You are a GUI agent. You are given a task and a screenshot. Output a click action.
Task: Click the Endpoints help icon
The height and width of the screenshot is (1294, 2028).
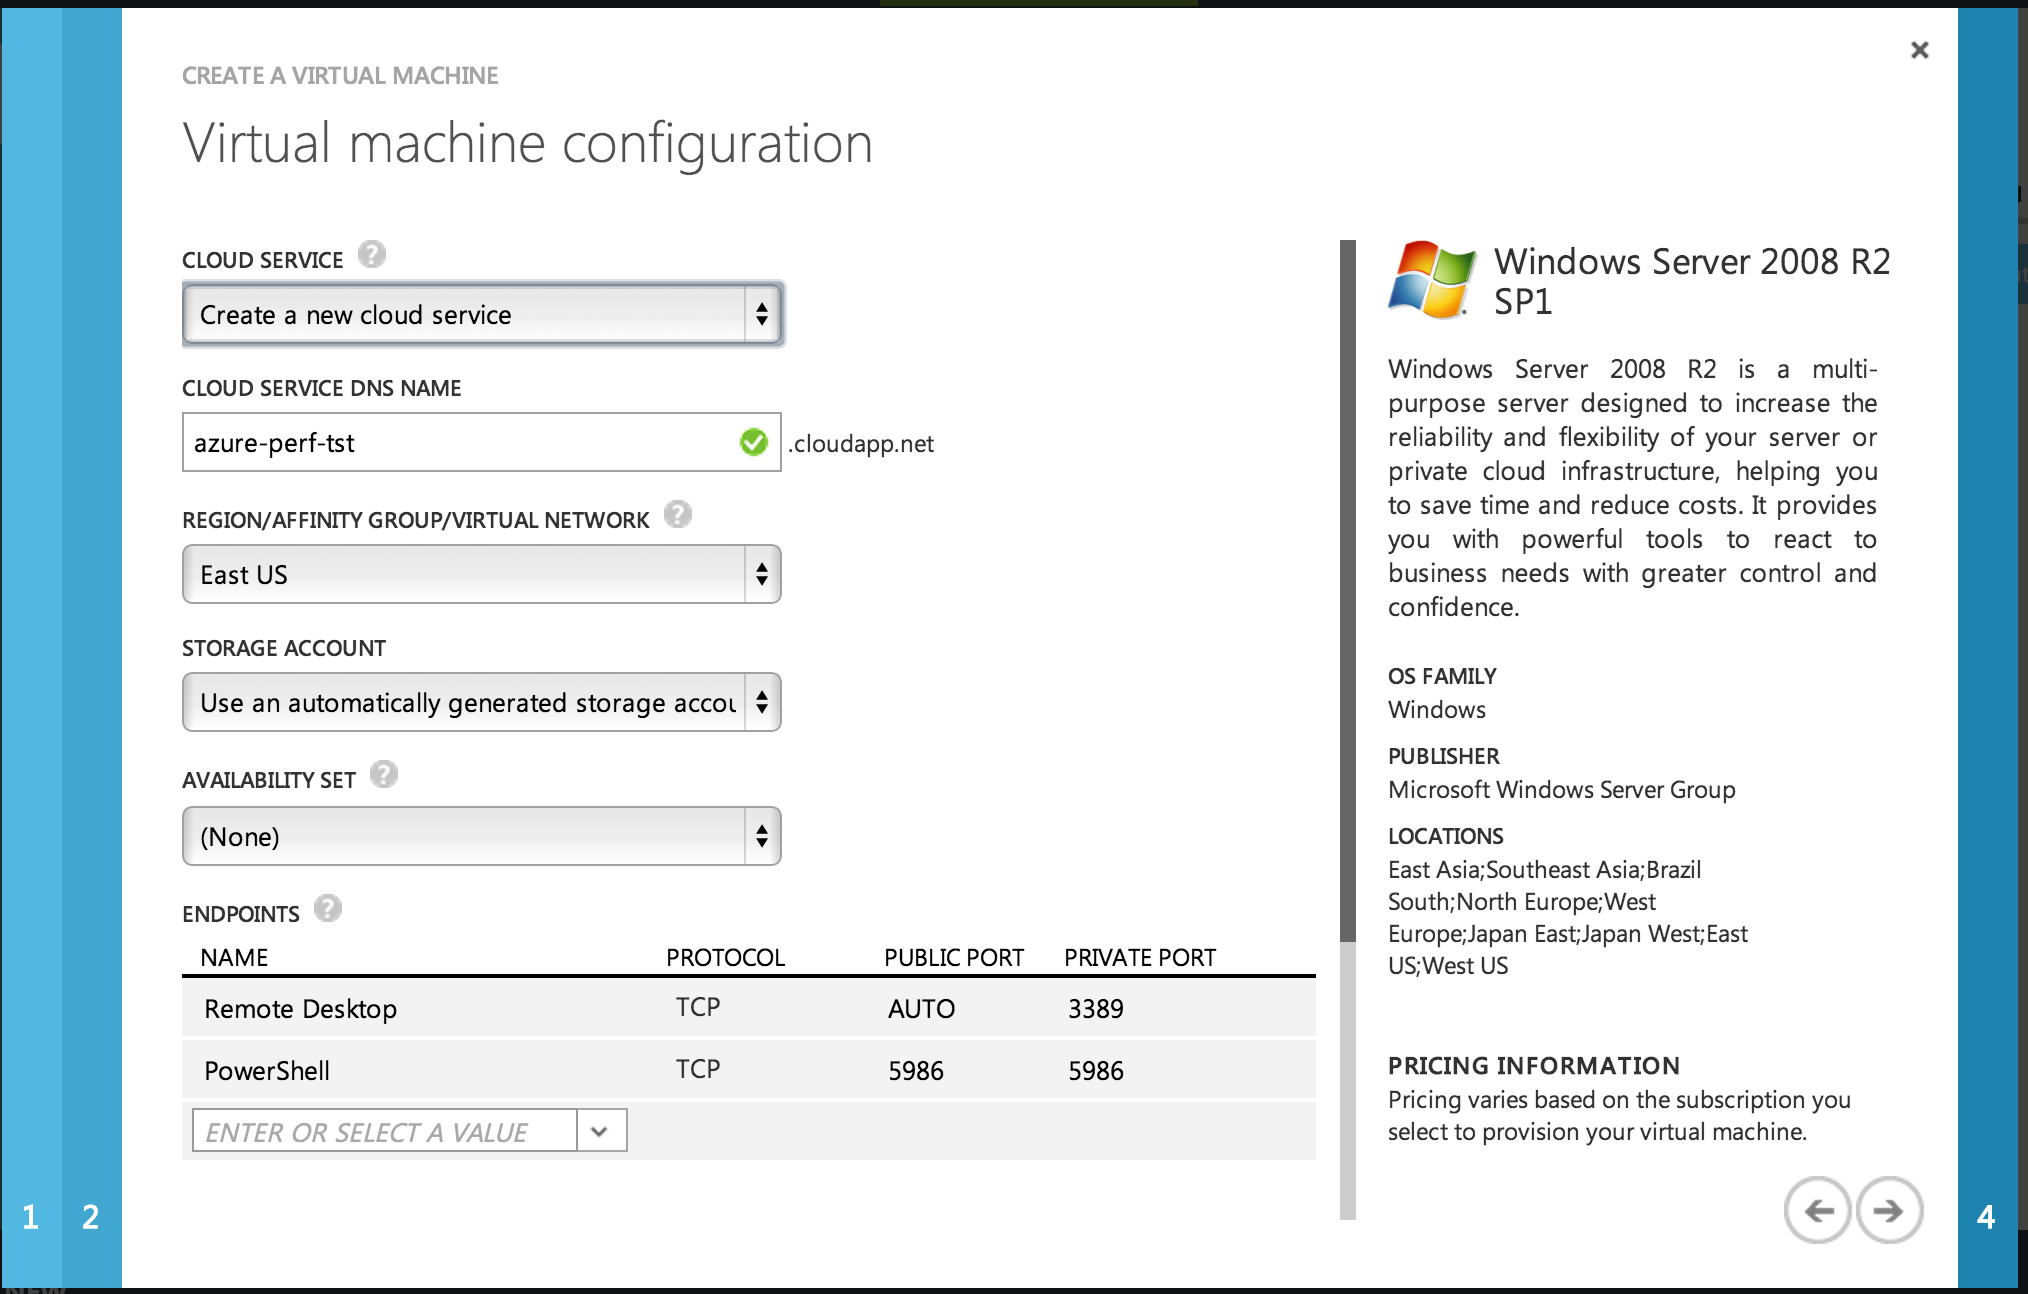pyautogui.click(x=328, y=909)
